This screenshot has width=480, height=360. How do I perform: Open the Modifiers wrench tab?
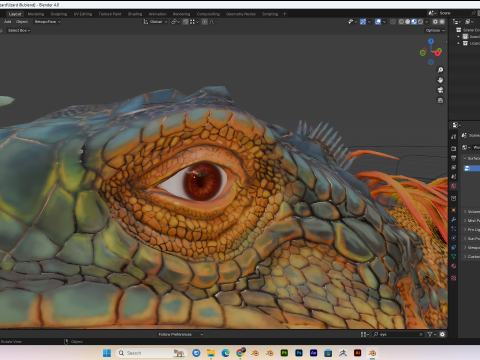click(454, 219)
